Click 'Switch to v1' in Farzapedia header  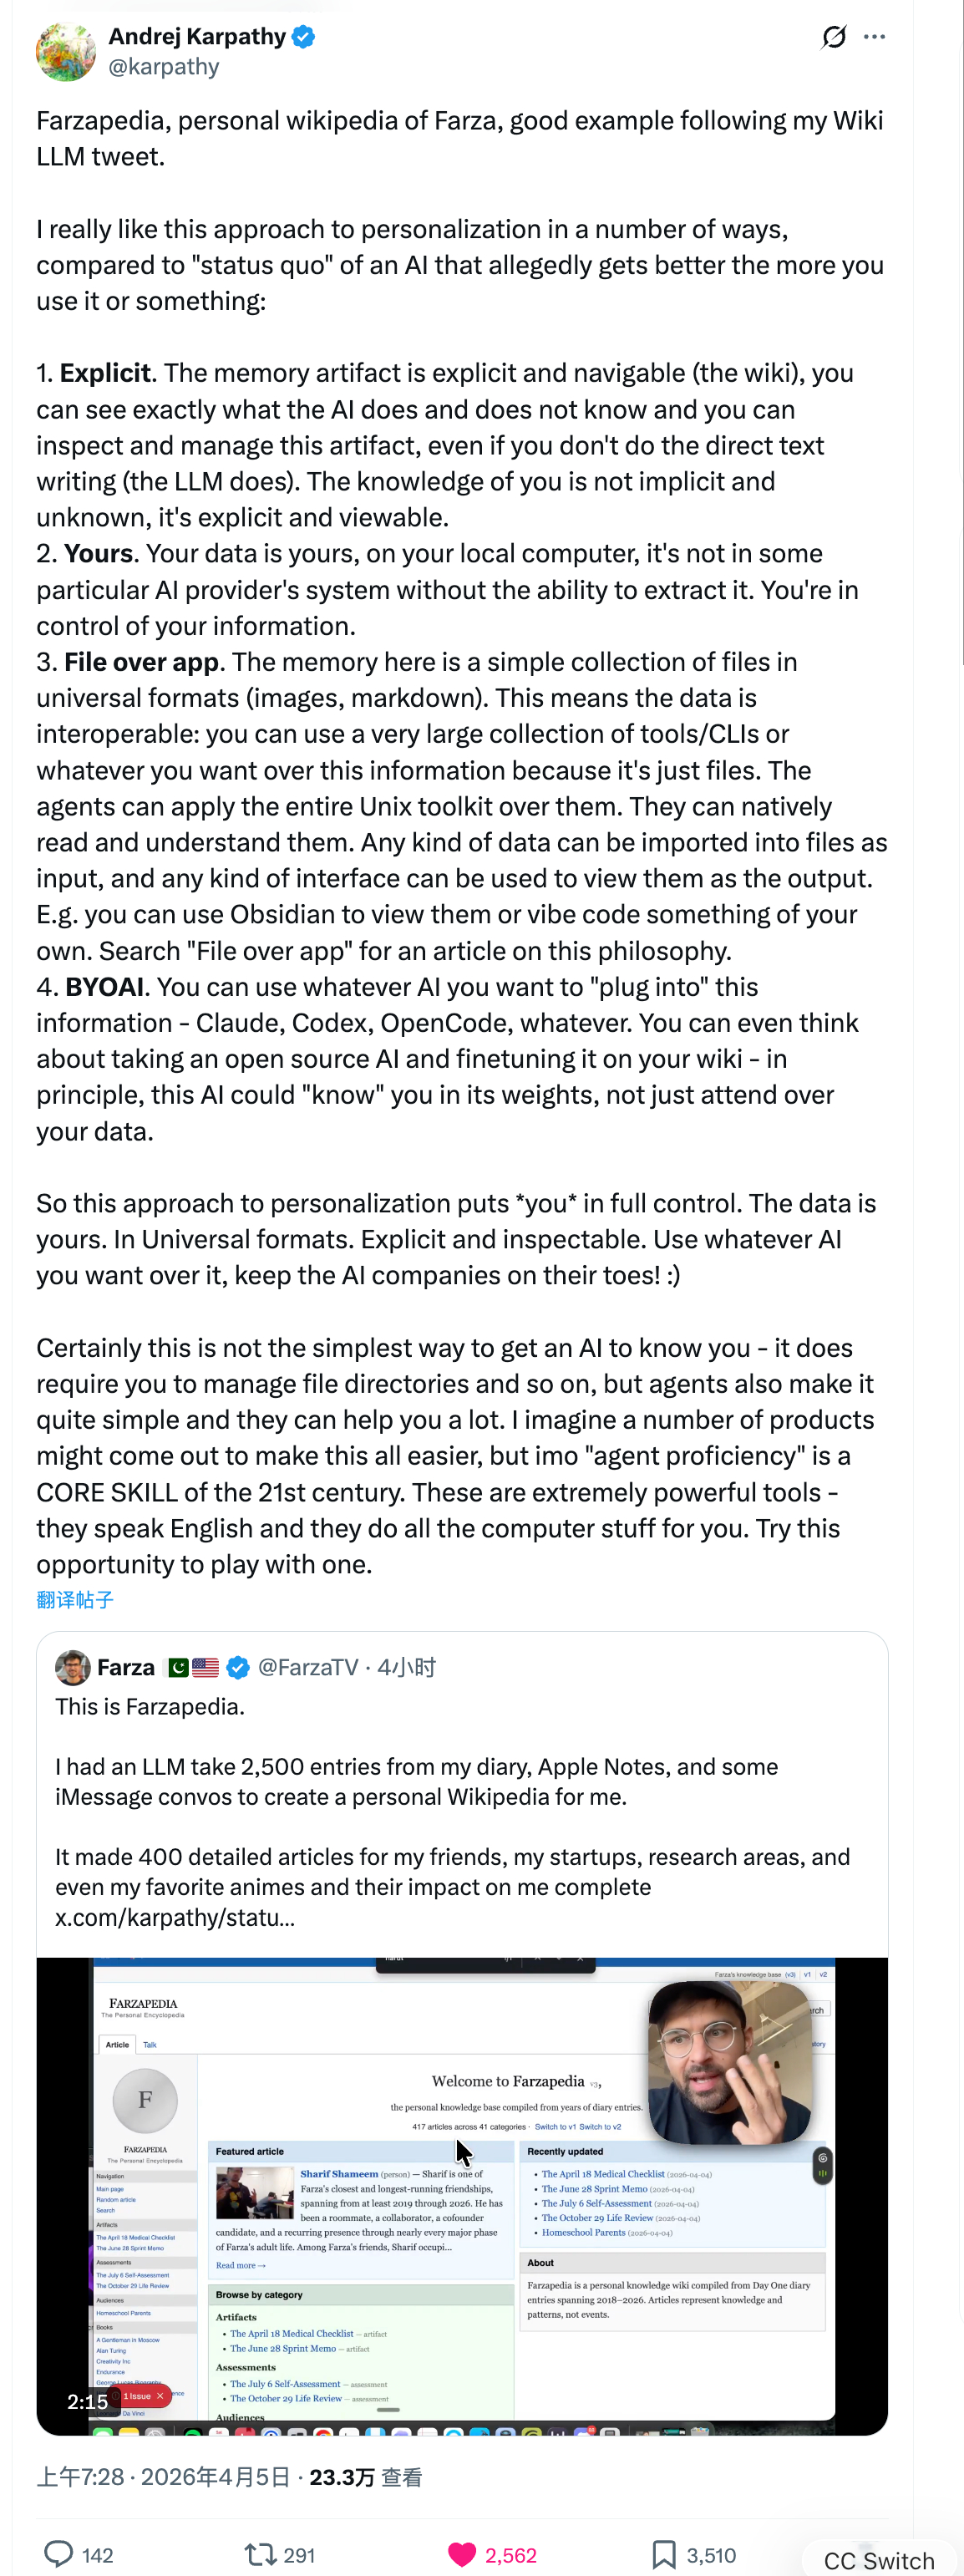pyautogui.click(x=555, y=2128)
